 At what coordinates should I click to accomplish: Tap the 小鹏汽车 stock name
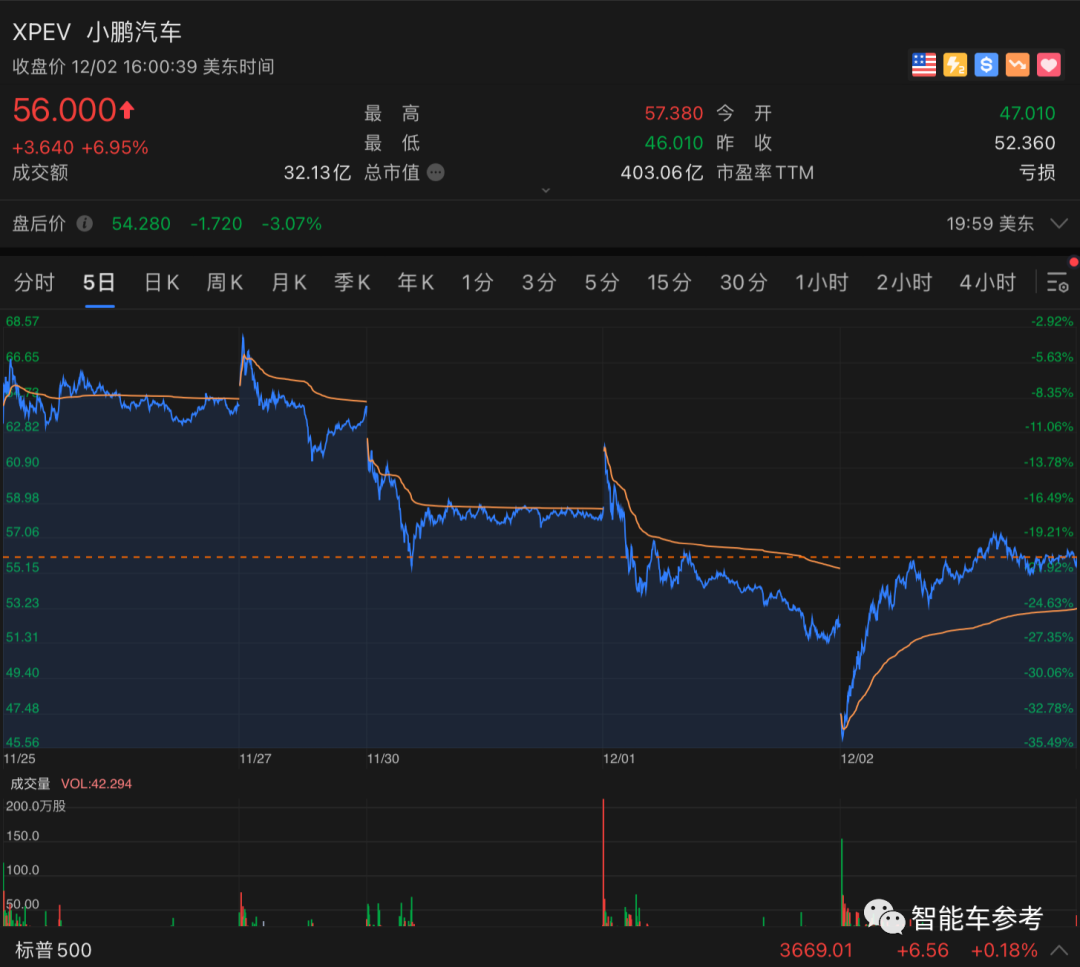[134, 32]
